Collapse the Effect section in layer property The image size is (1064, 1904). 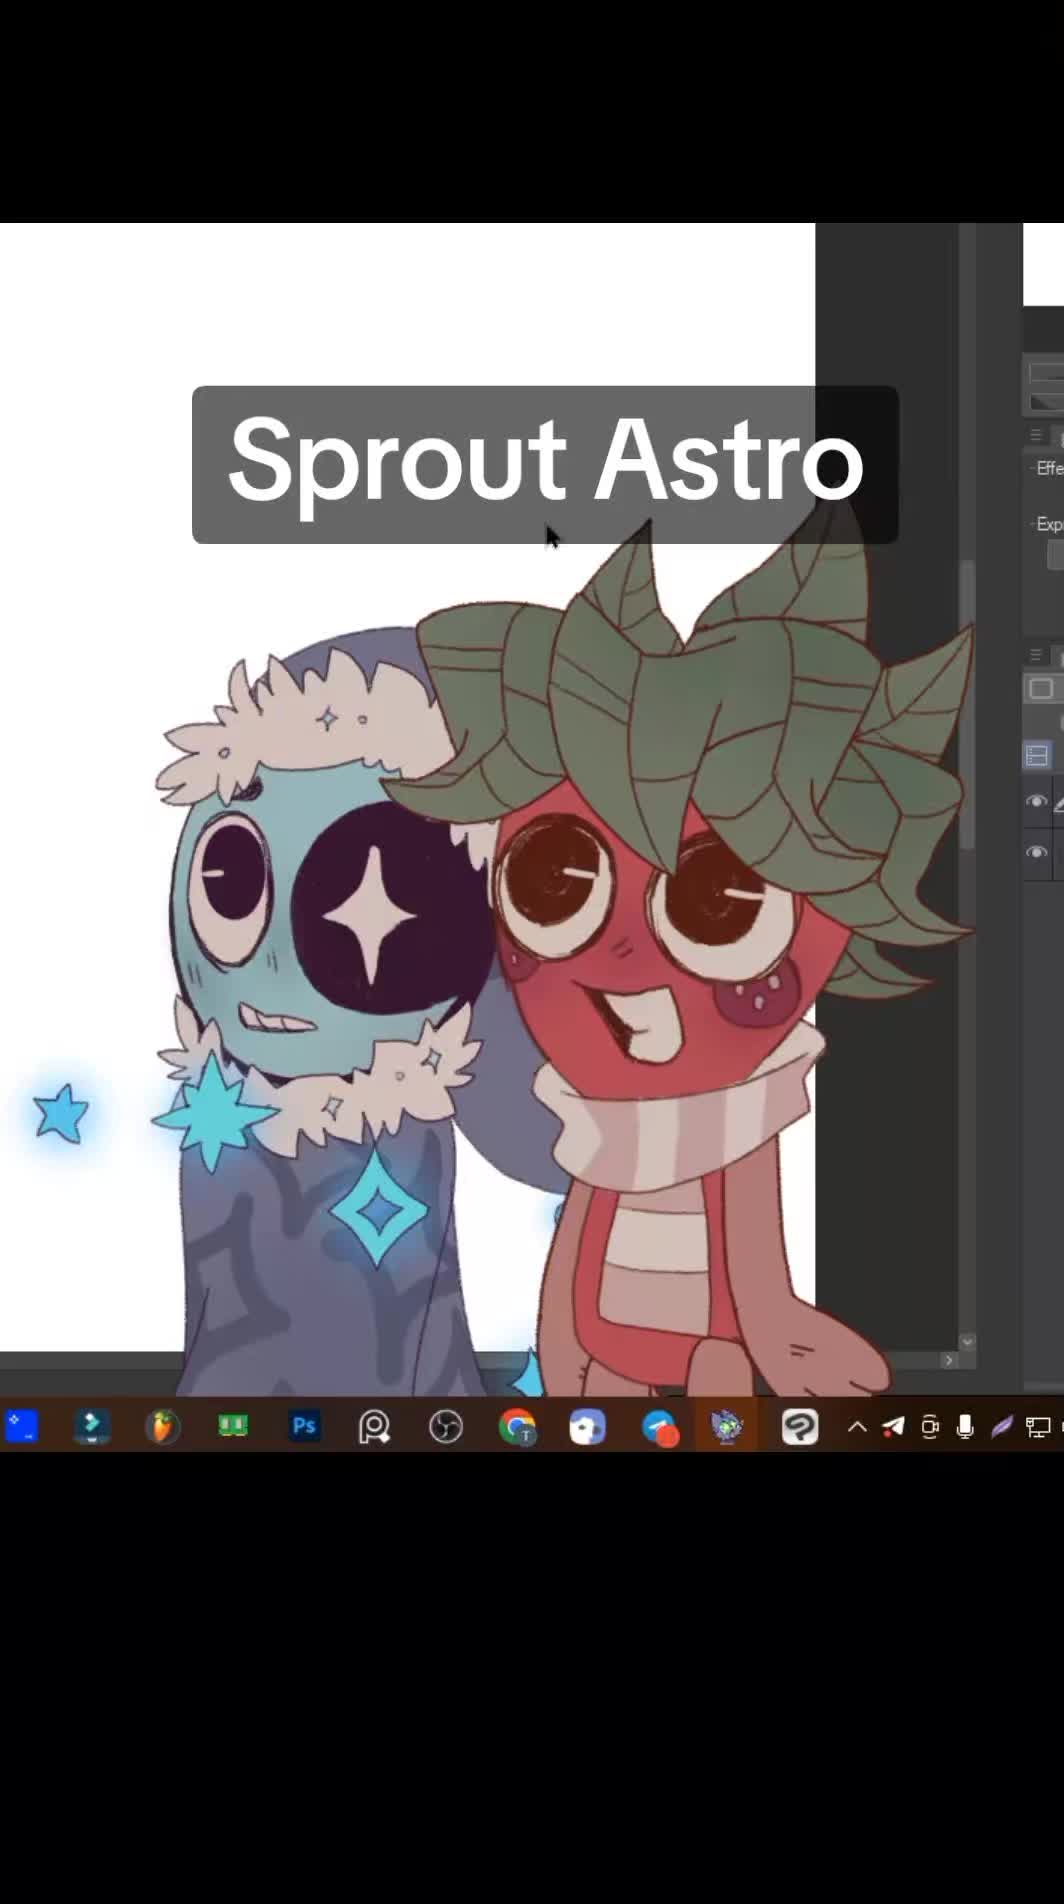click(x=1033, y=468)
